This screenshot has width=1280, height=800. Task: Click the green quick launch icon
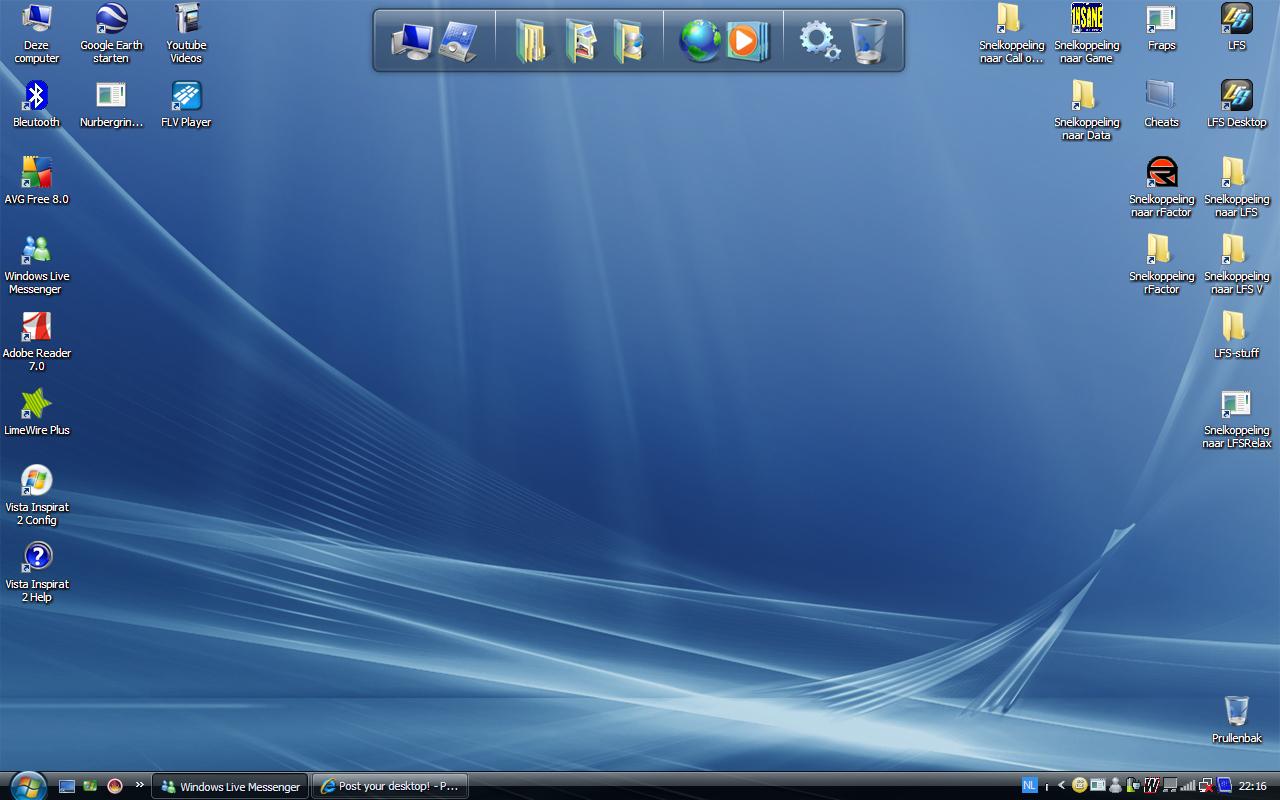91,786
